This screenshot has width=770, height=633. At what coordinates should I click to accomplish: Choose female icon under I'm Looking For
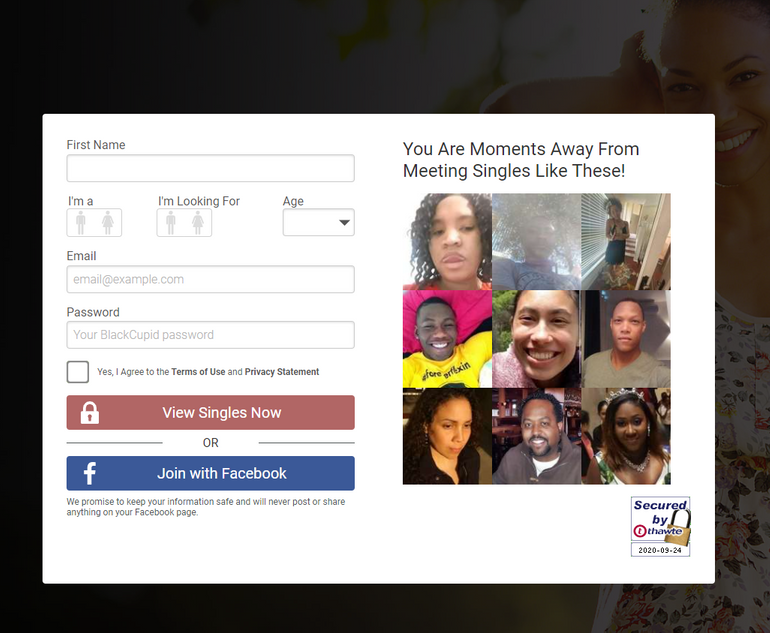pyautogui.click(x=198, y=223)
